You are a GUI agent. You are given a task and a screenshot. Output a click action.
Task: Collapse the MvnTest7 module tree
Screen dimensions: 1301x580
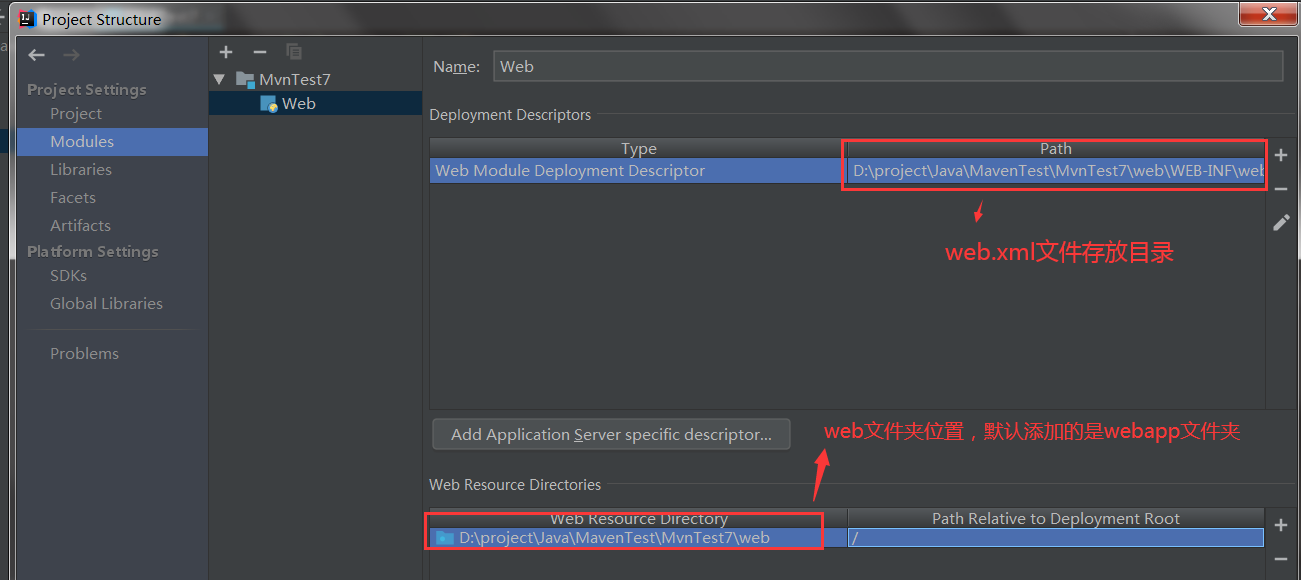219,79
